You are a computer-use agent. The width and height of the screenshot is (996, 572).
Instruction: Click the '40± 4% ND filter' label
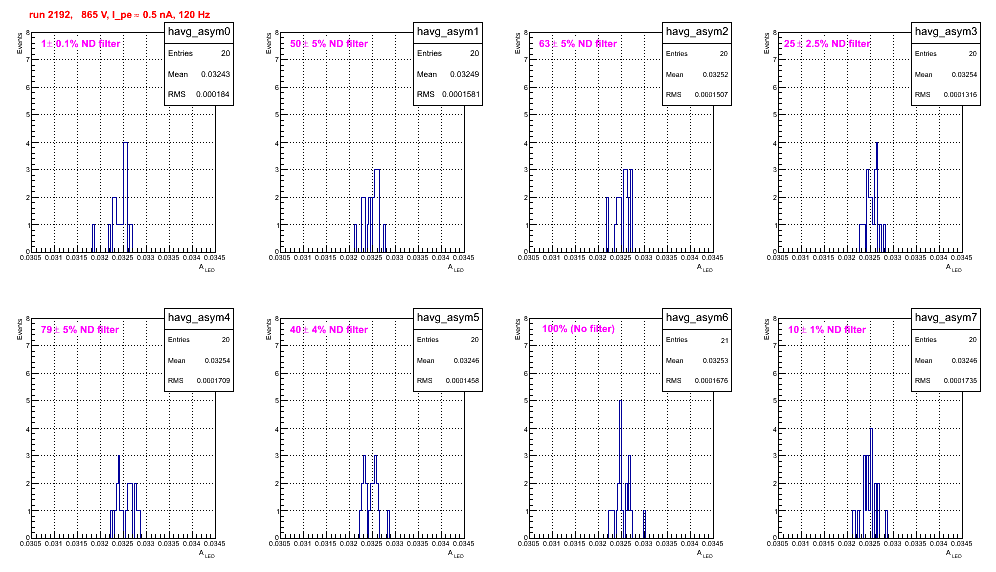coord(329,330)
